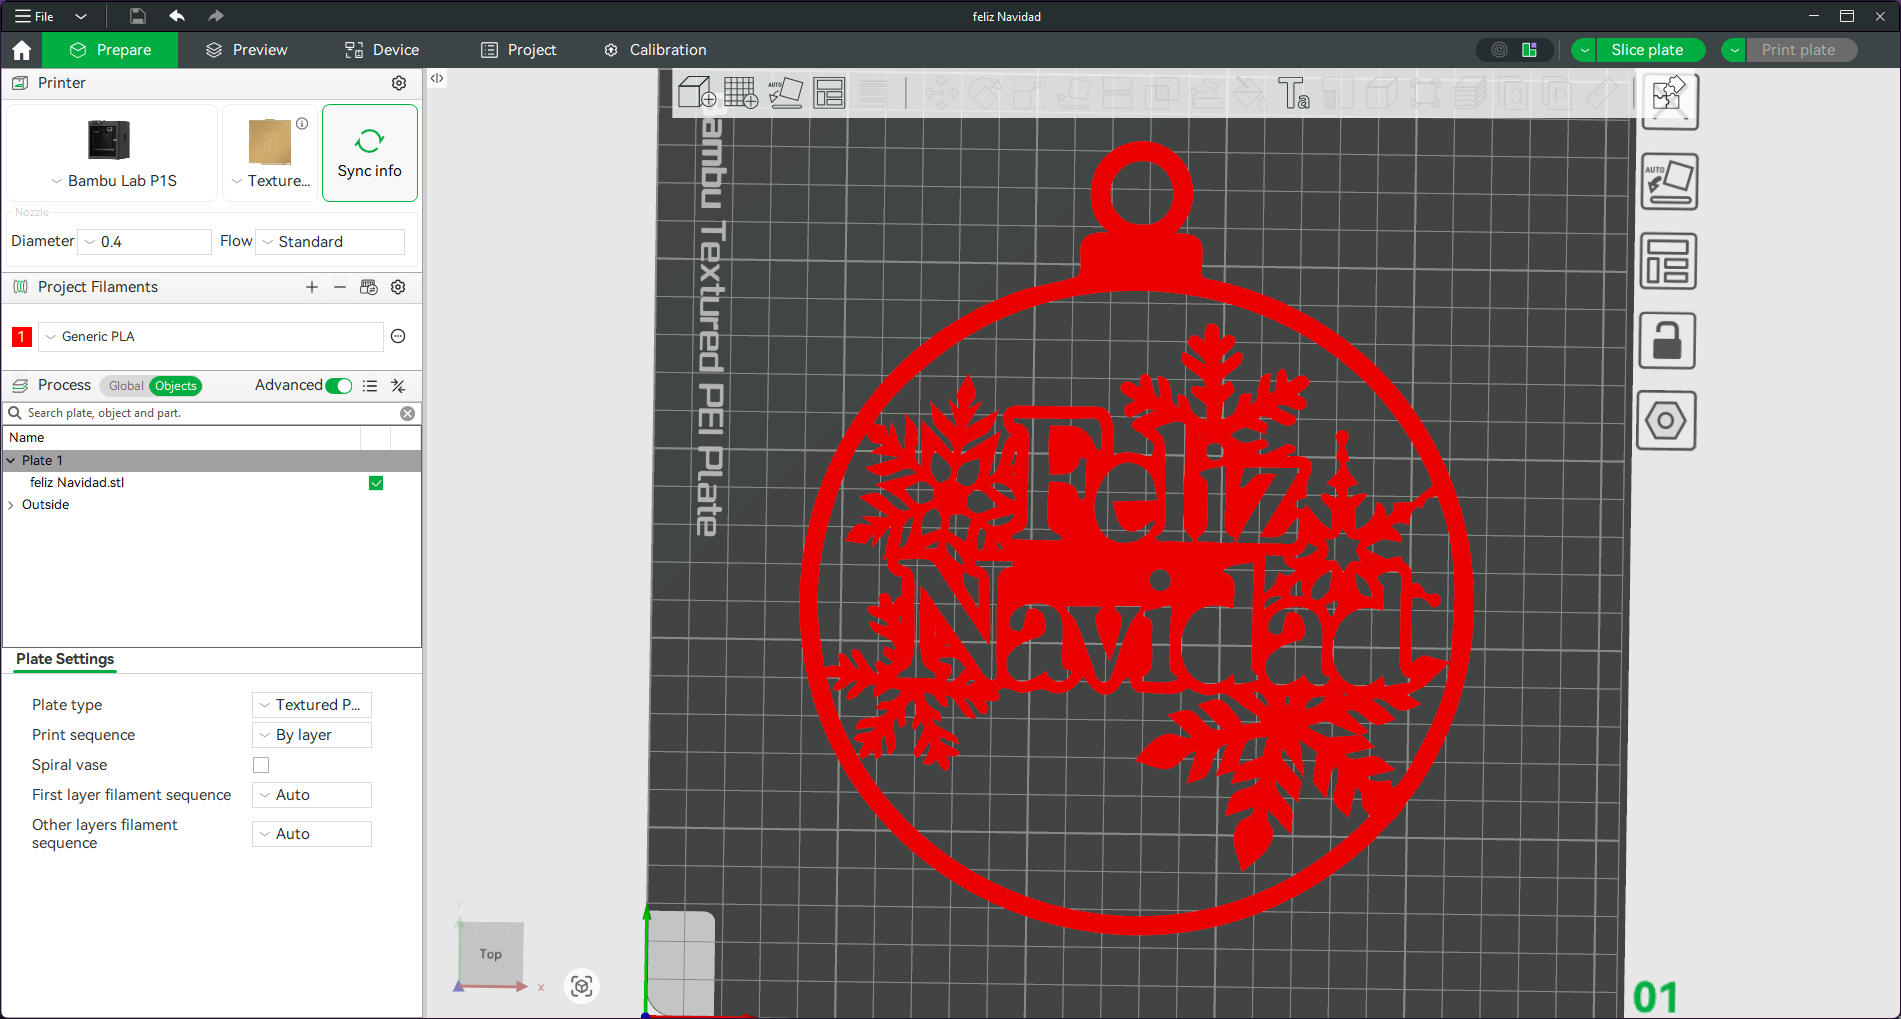Select the Text shape tool
This screenshot has width=1901, height=1019.
[1293, 94]
